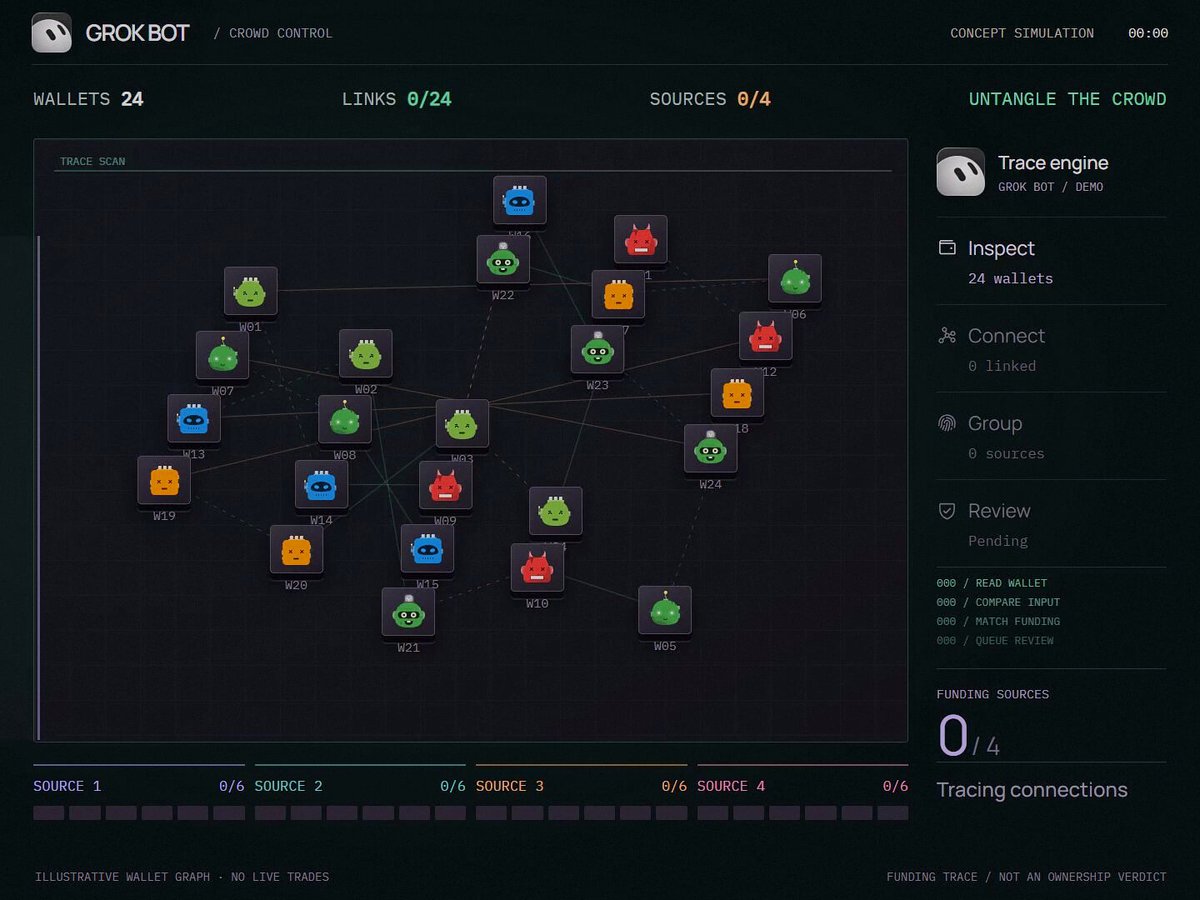Select zombie wallet above W10
Viewport: 1200px width, 900px height.
tap(555, 512)
